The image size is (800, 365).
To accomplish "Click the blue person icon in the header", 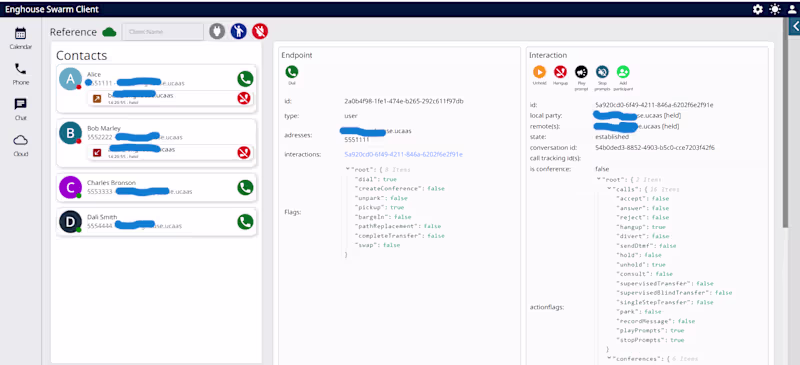I will (x=238, y=32).
